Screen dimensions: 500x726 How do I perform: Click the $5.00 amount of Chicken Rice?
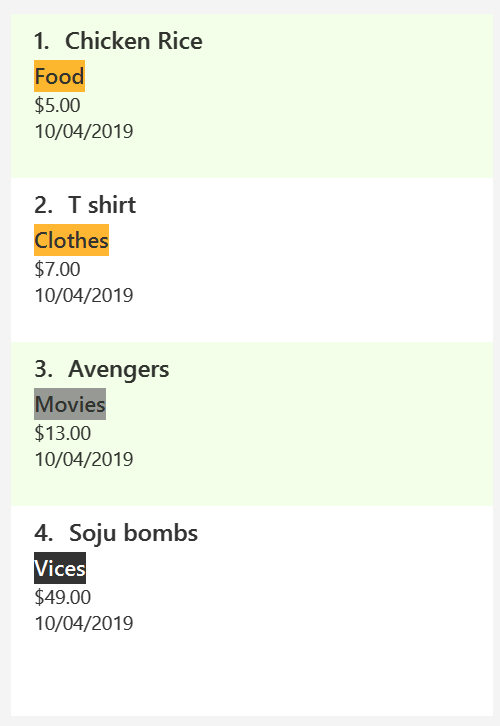pyautogui.click(x=57, y=106)
